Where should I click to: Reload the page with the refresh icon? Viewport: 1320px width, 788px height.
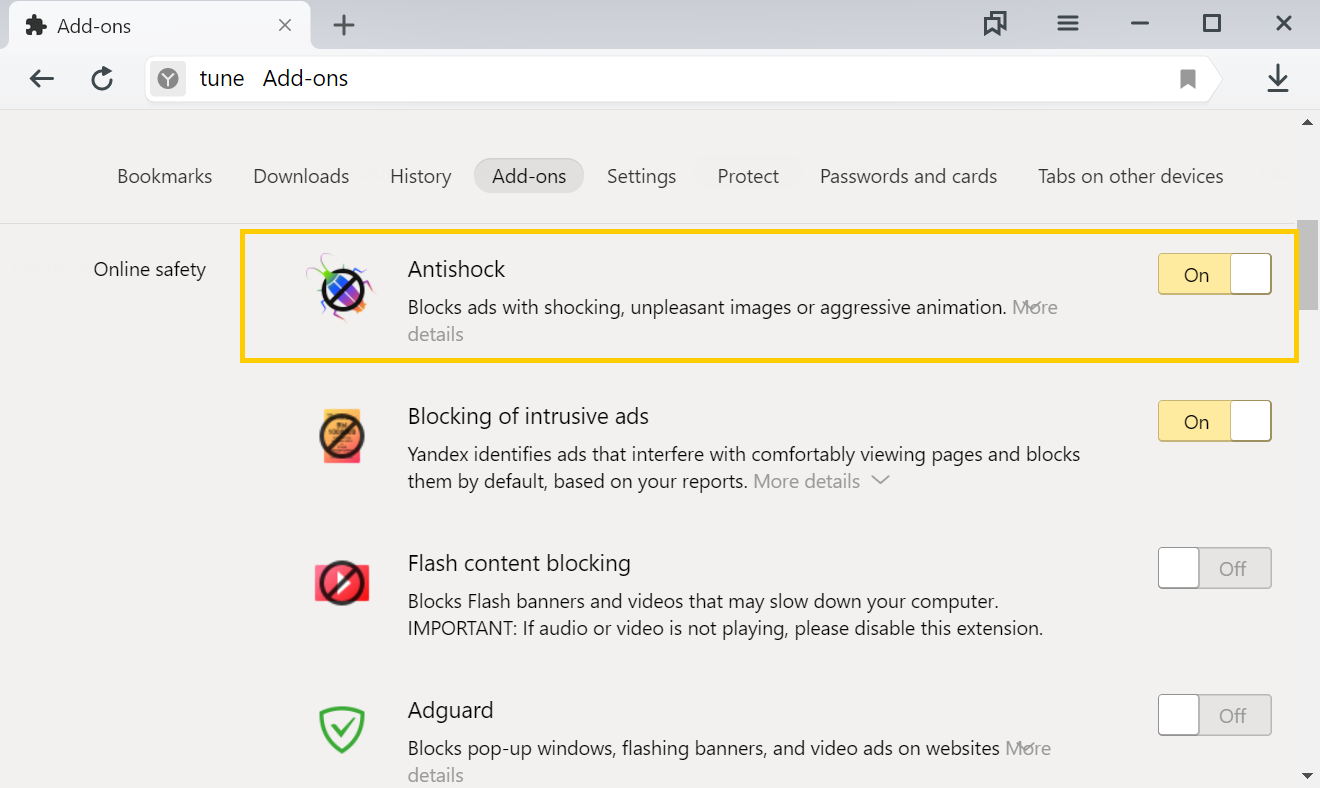tap(102, 79)
